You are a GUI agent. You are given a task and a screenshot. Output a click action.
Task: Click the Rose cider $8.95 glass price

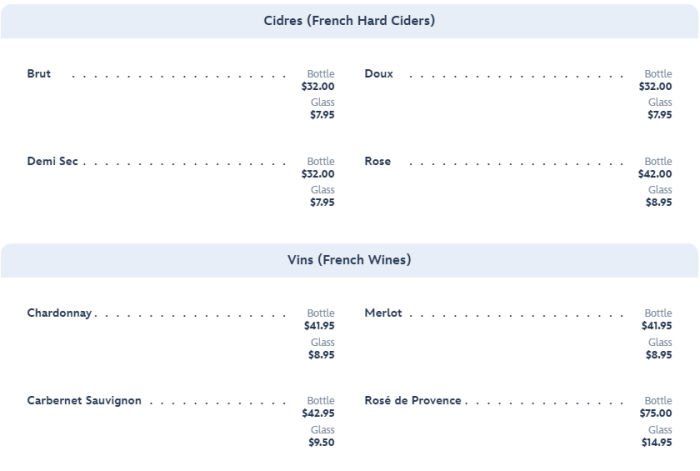coord(658,202)
